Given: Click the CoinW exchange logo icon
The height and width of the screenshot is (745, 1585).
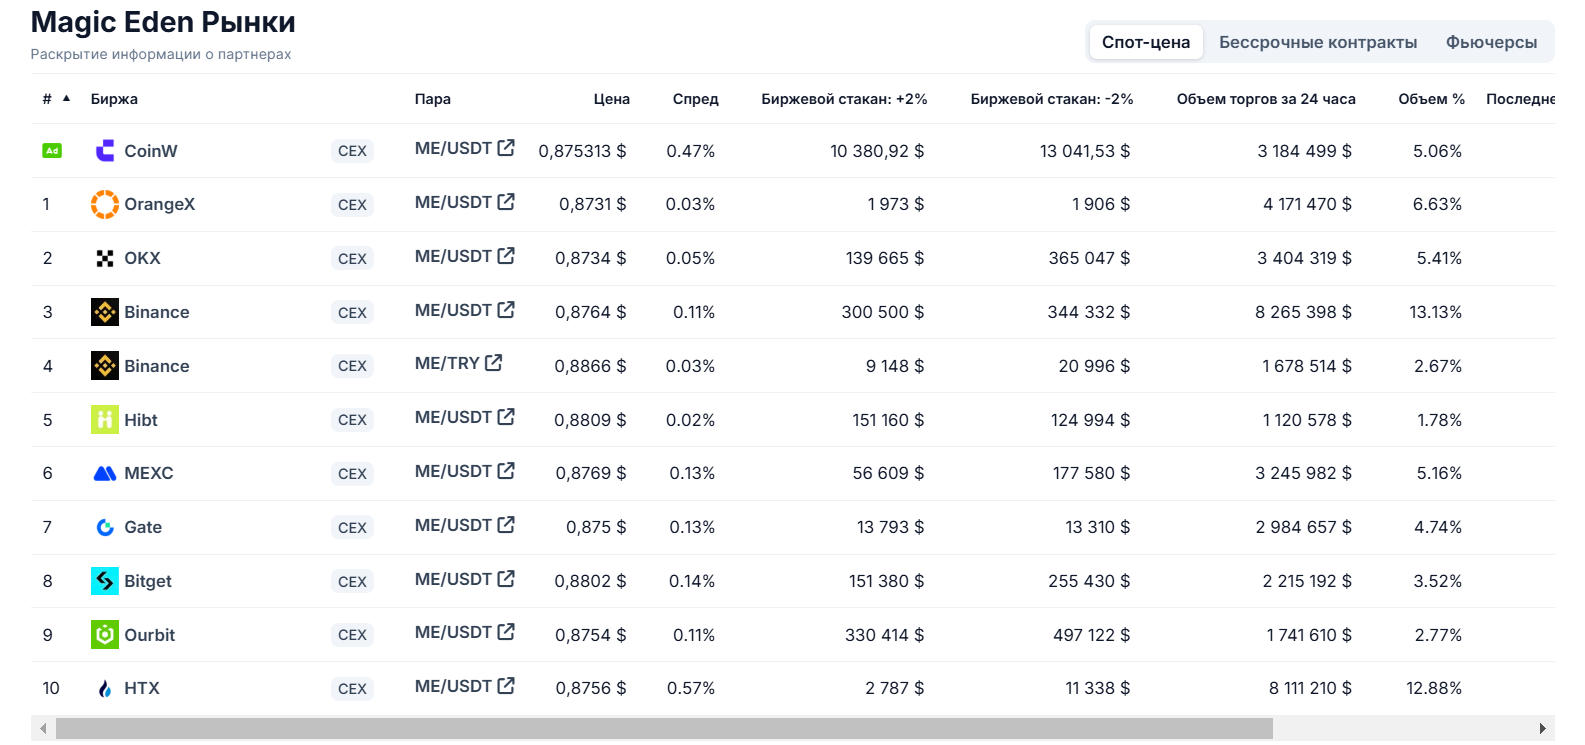Looking at the screenshot, I should [x=104, y=151].
